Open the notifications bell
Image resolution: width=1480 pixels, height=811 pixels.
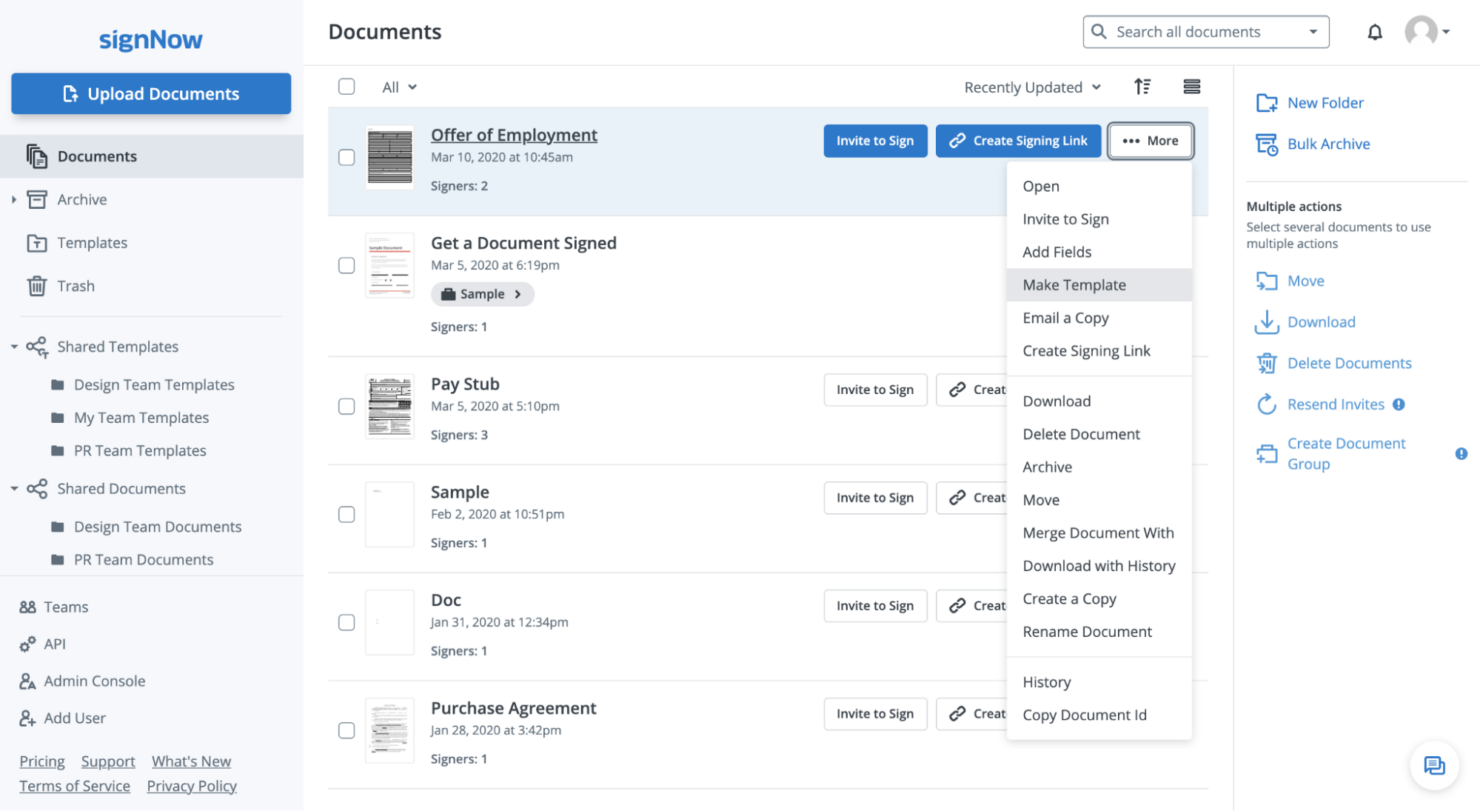[x=1375, y=31]
